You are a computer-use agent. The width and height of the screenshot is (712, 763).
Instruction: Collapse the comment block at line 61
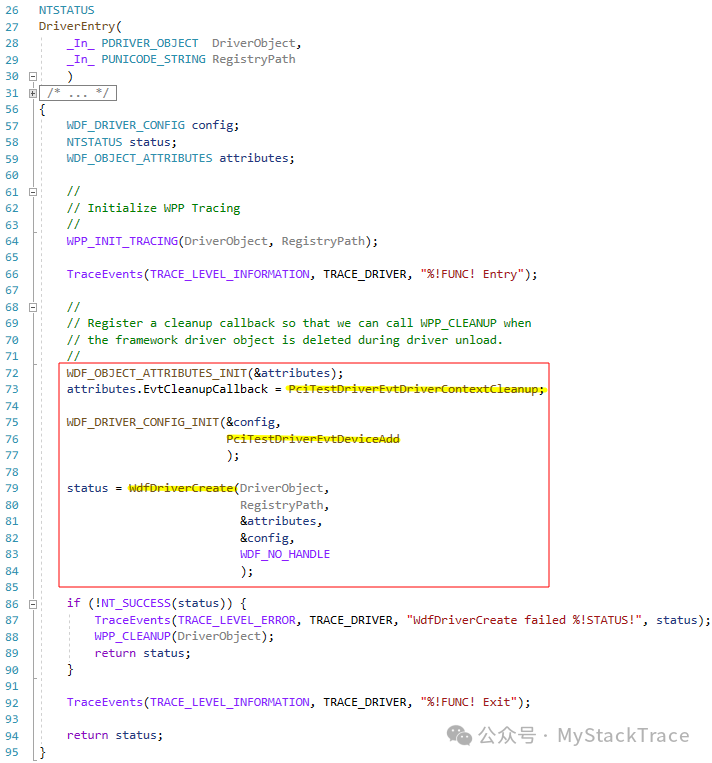[33, 192]
